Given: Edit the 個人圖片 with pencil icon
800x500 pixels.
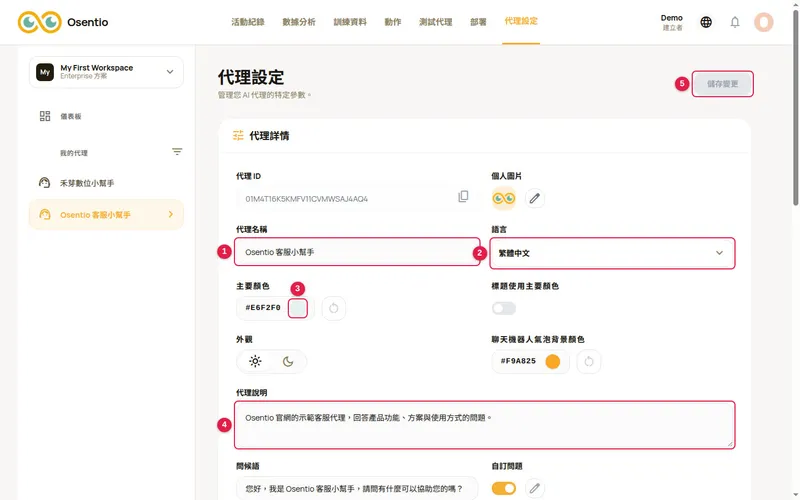Looking at the screenshot, I should [534, 198].
